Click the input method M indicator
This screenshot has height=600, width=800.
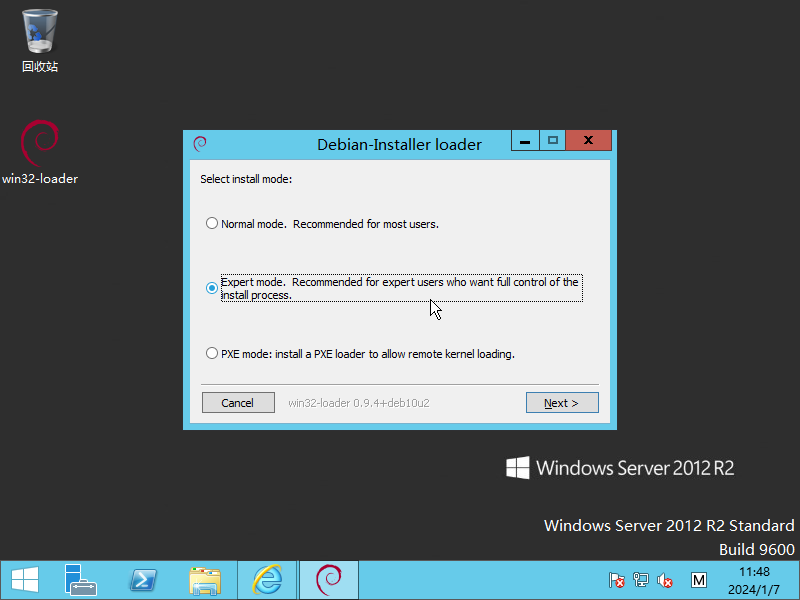699,580
